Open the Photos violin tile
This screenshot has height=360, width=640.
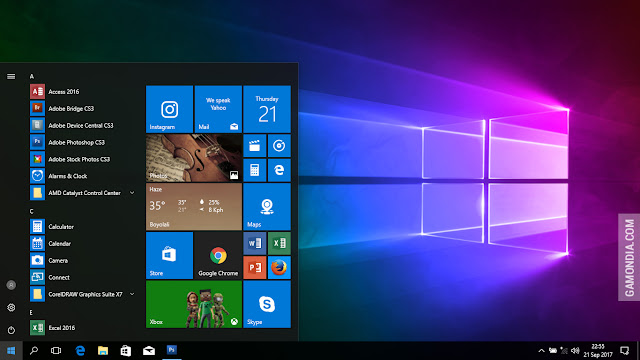pos(194,158)
